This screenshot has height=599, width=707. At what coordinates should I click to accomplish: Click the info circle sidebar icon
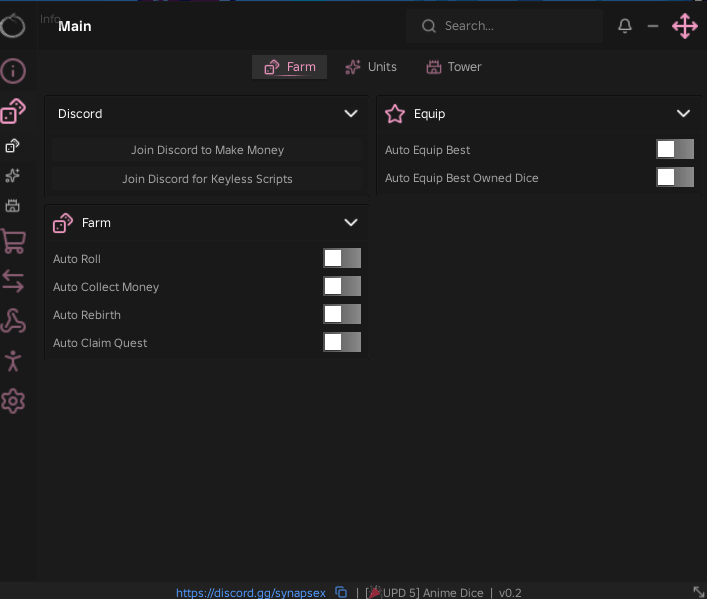click(x=13, y=71)
